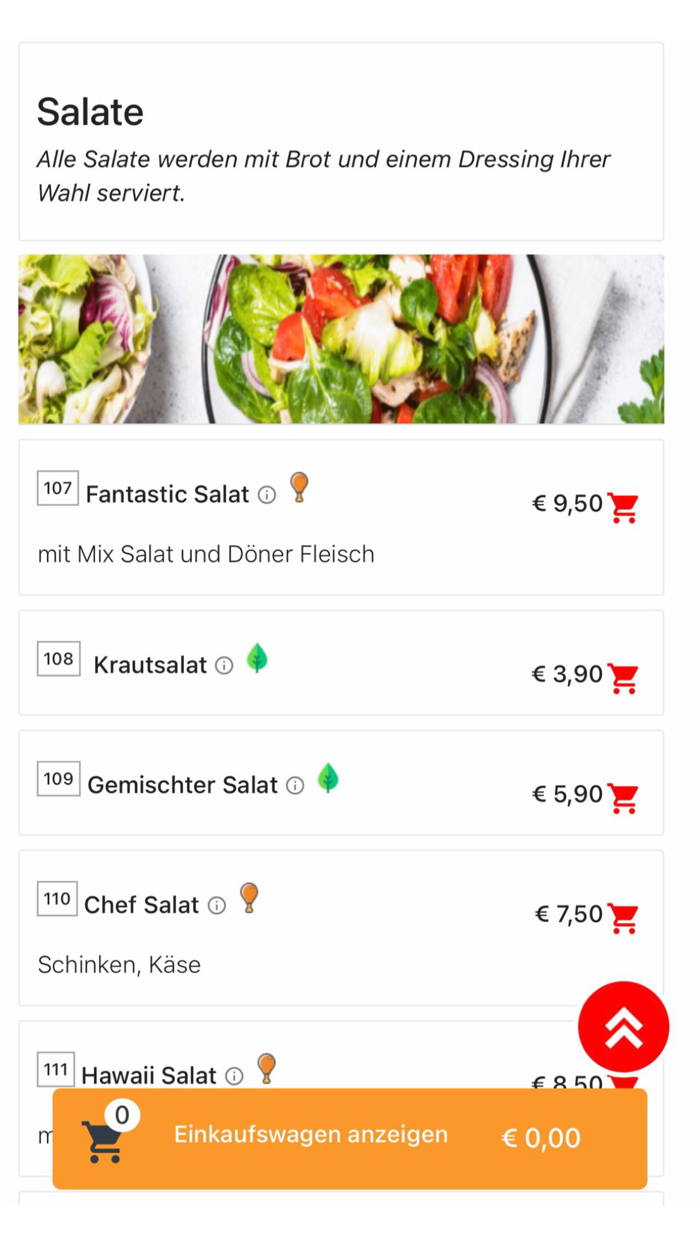Open info details for Chef Salat
Viewport: 700px width, 1244px height.
click(x=218, y=905)
